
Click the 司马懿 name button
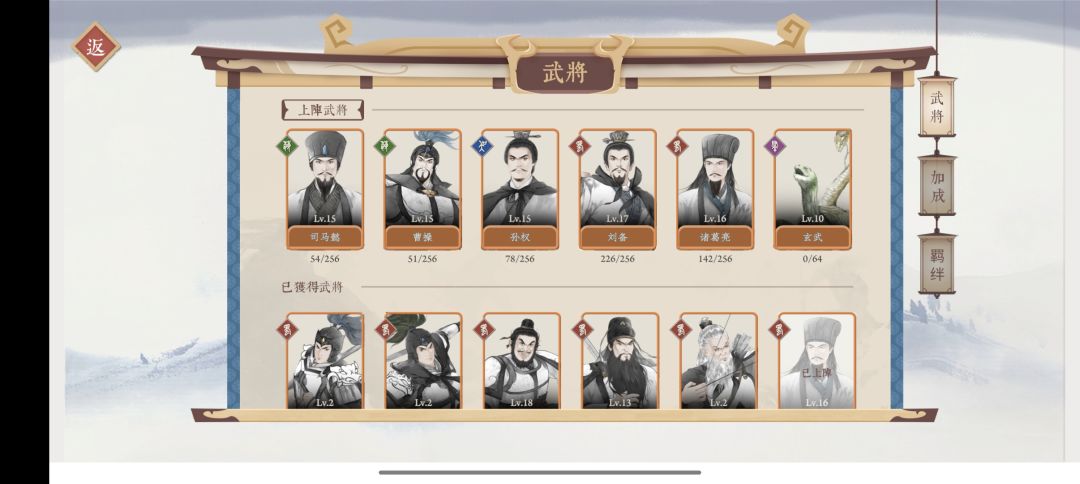pos(325,238)
